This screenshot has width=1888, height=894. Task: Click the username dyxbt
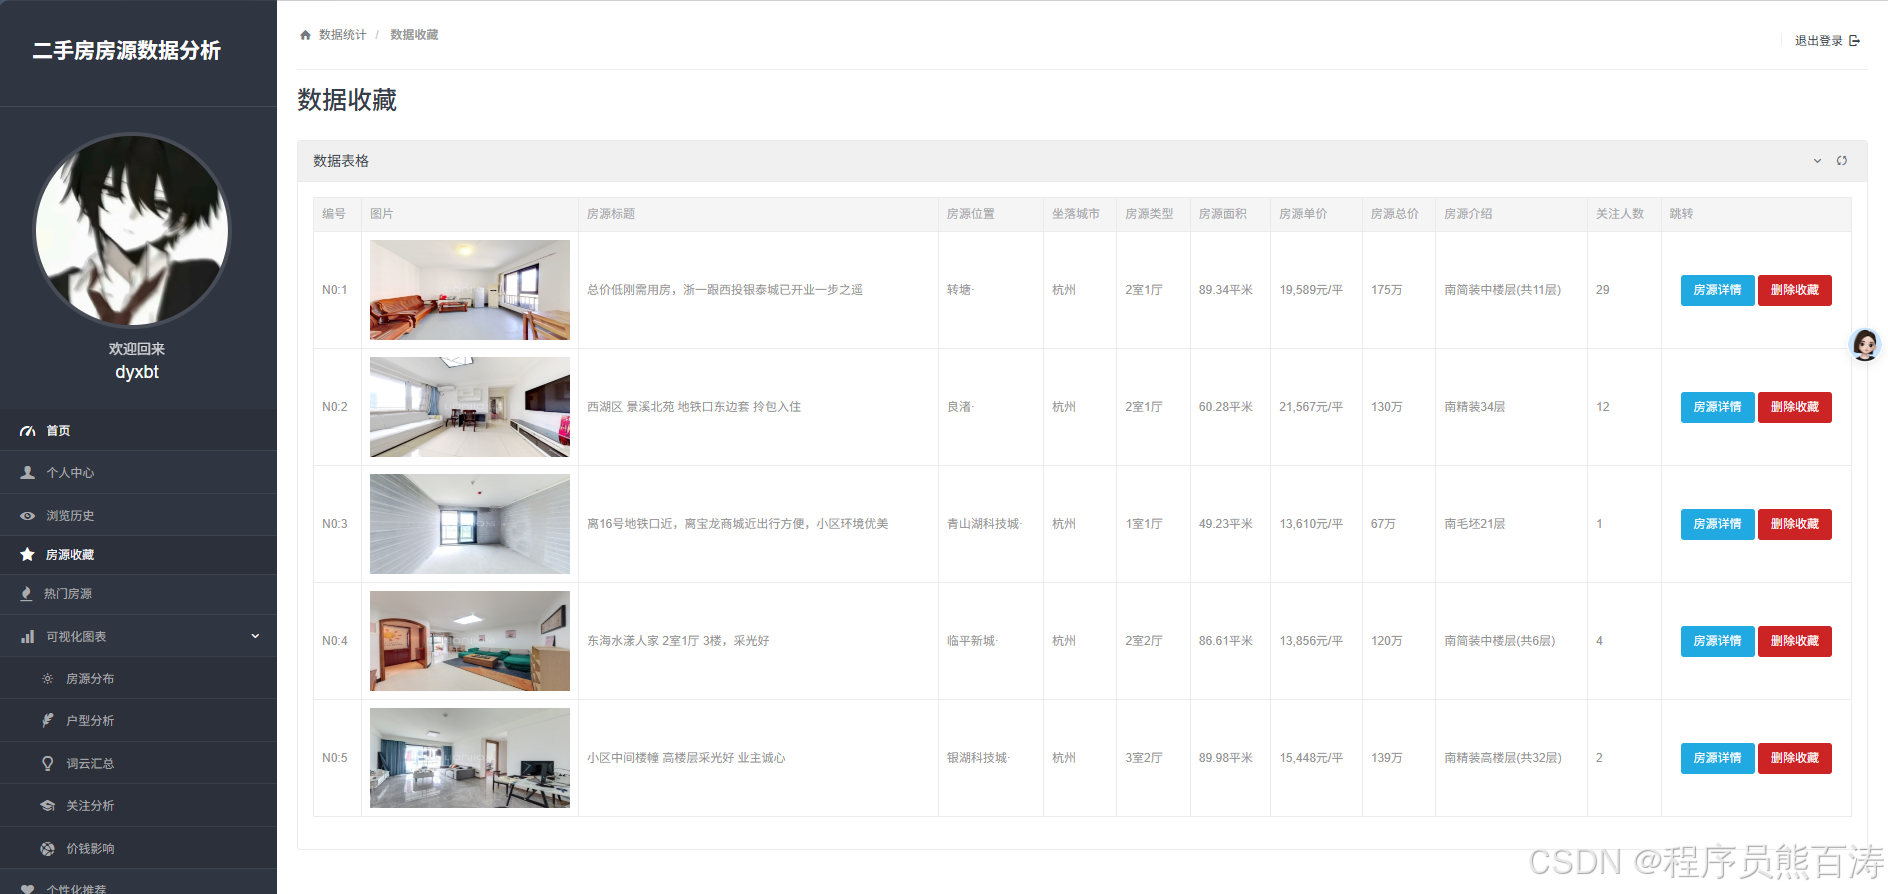click(x=137, y=372)
